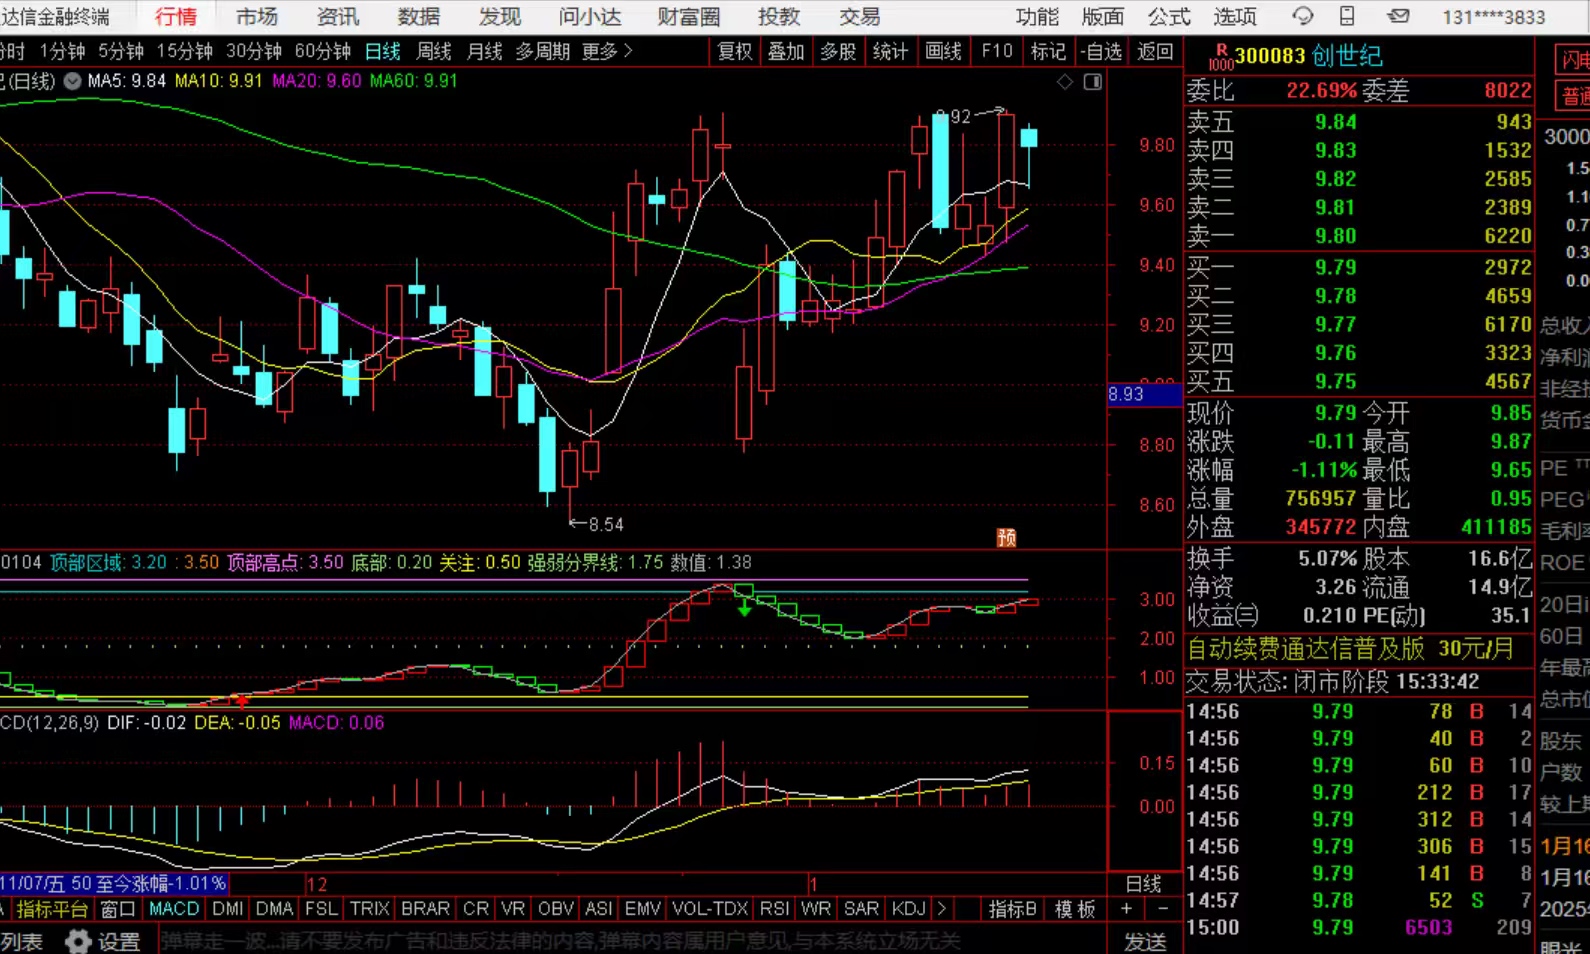Viewport: 1590px width, 954px height.
Task: Open the 行情 tab
Action: click(x=176, y=16)
